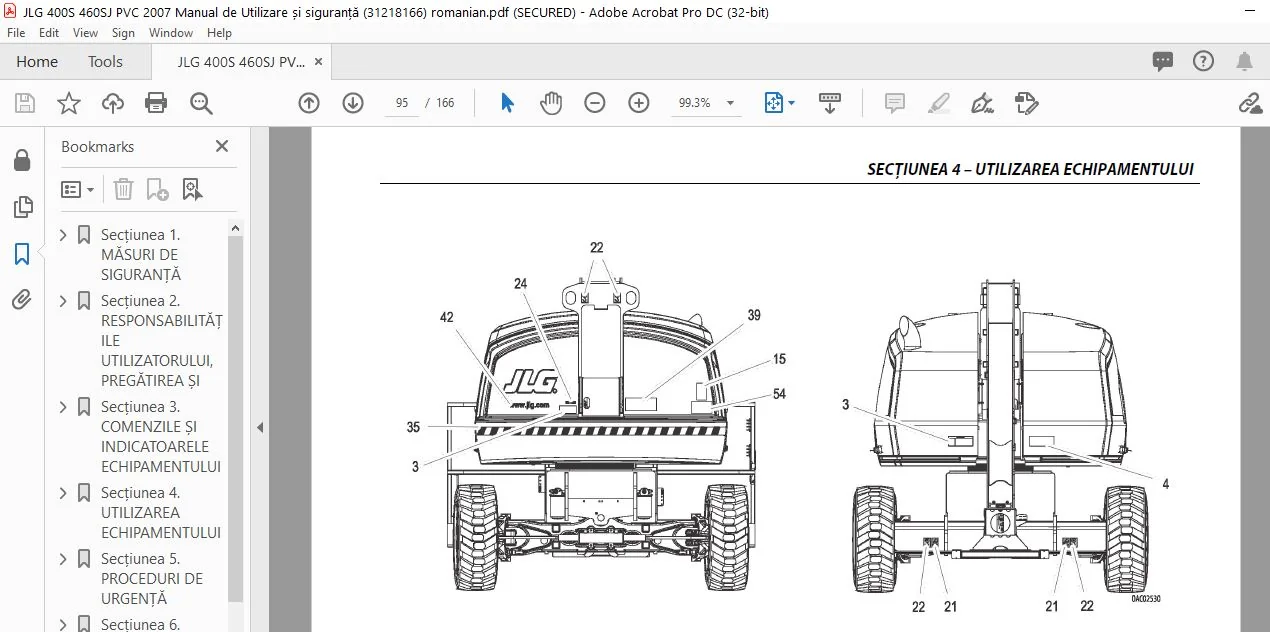Toggle the bookmarks panel sidebar icon

click(22, 254)
